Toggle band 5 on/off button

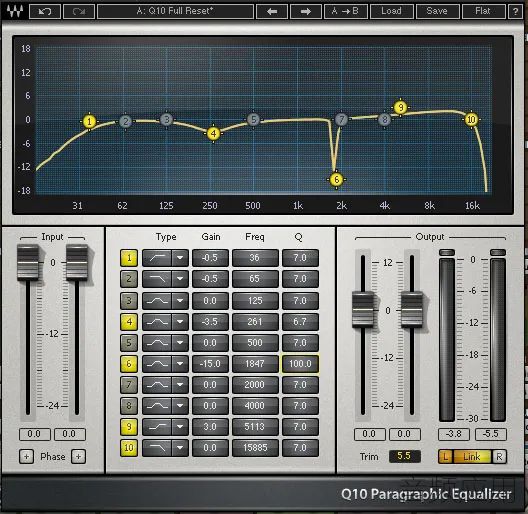click(x=129, y=343)
